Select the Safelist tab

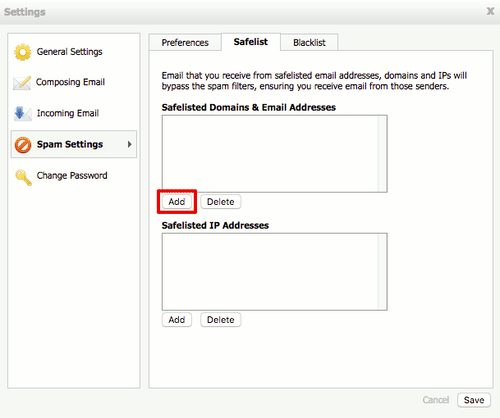pos(251,42)
